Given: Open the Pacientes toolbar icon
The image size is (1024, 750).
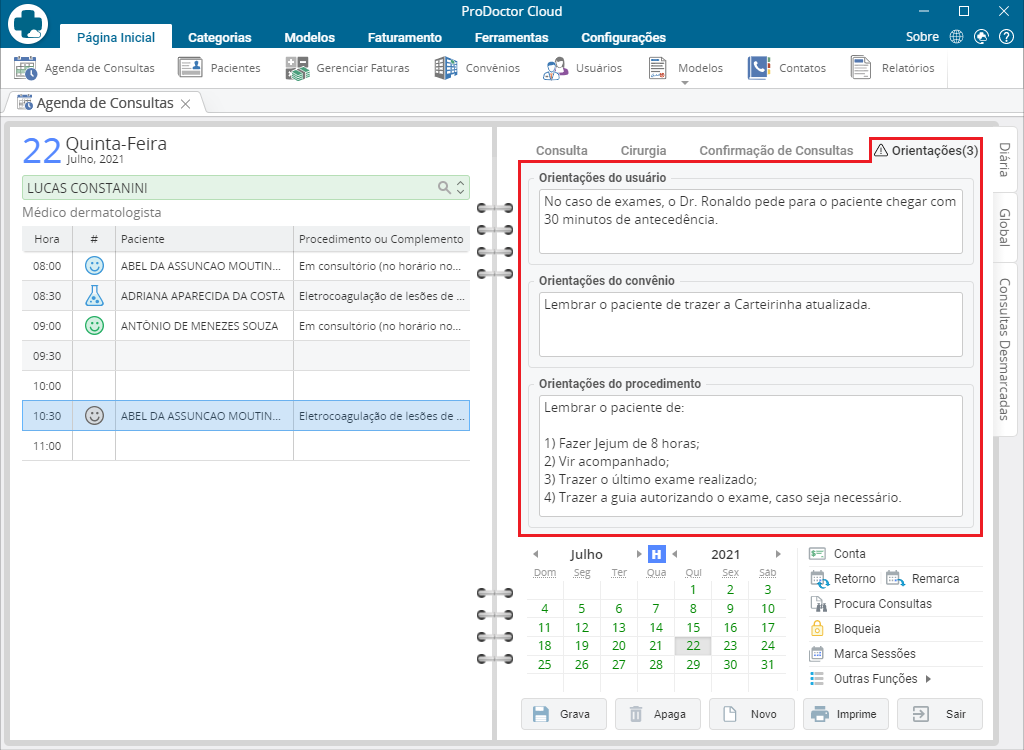Looking at the screenshot, I should [x=190, y=68].
